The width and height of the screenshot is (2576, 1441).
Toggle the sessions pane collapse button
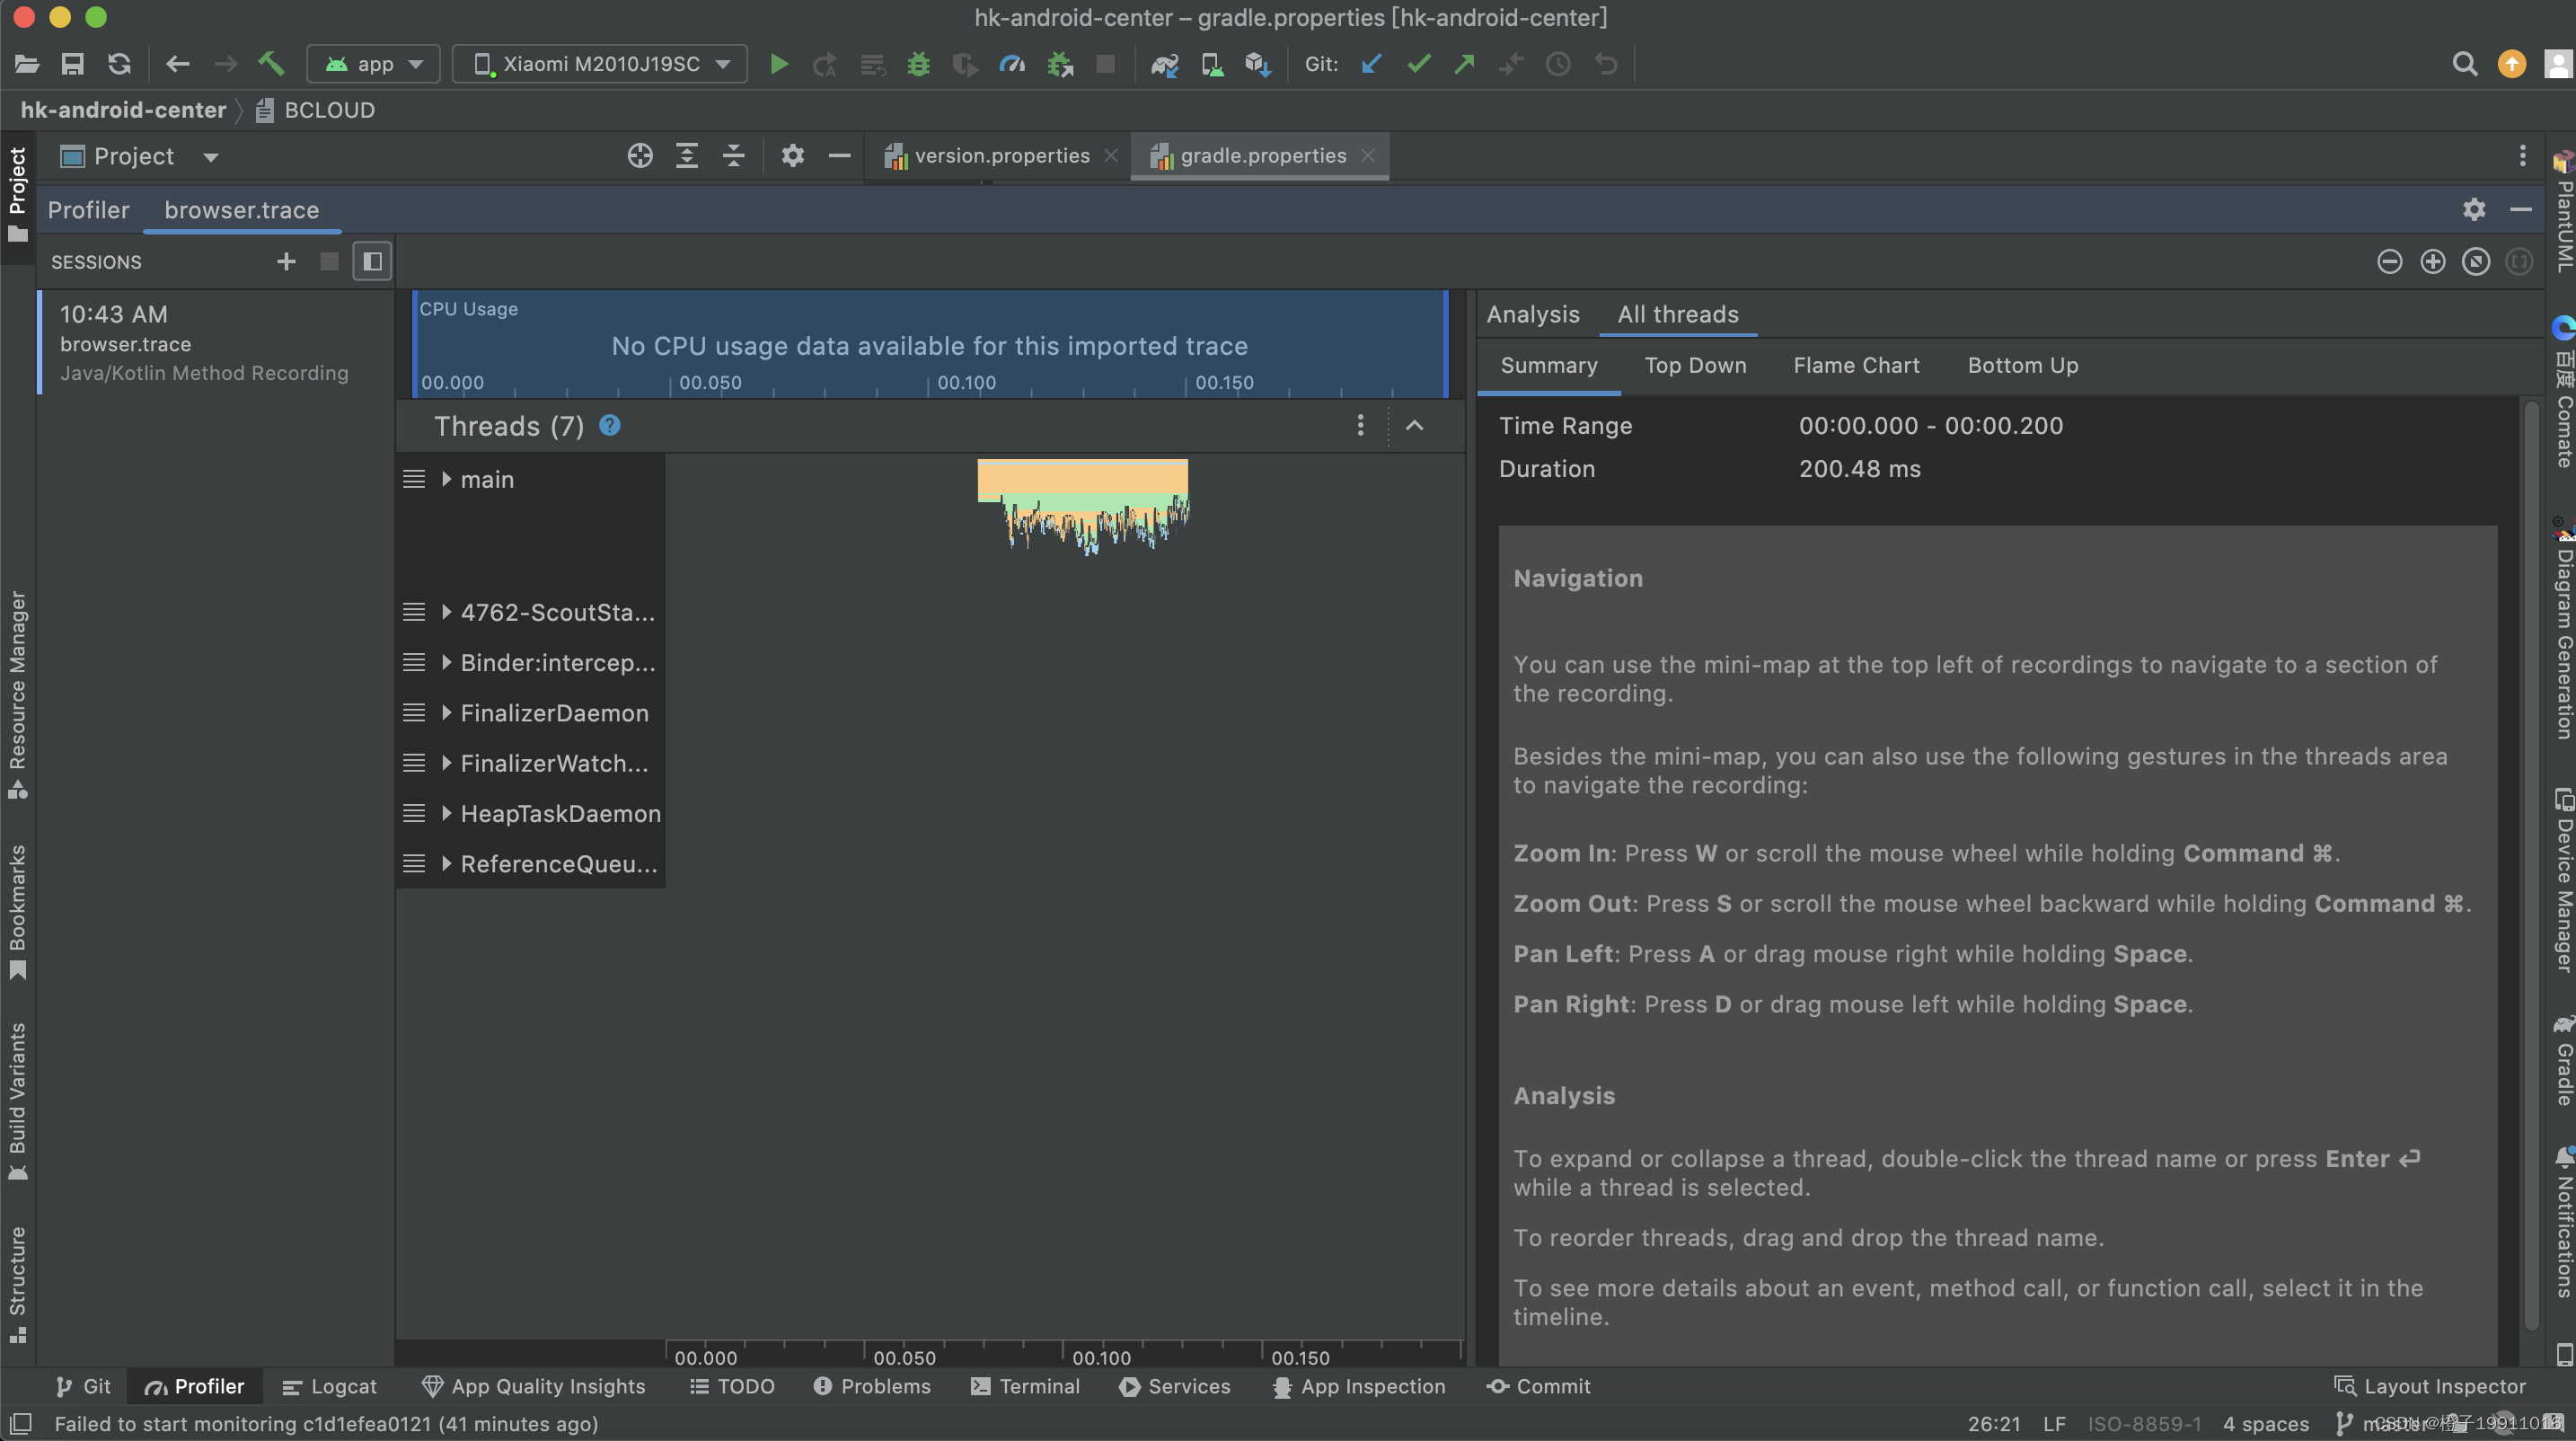coord(372,262)
